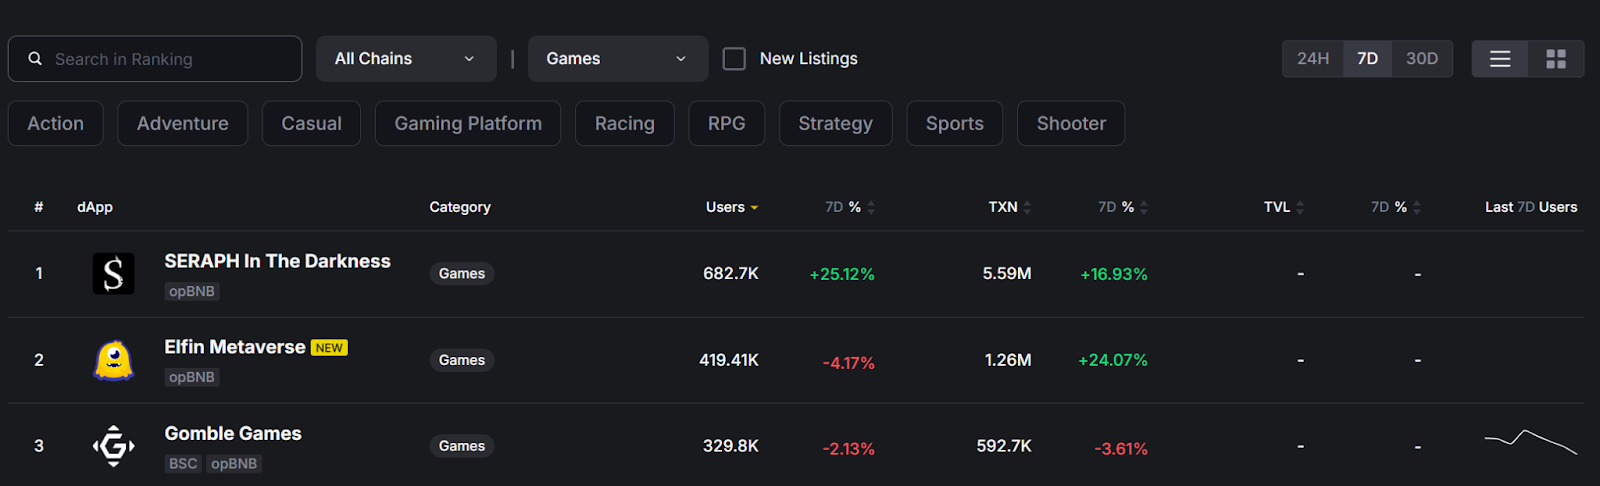Click the SERAPH In The Darkness logo icon
This screenshot has height=486, width=1600.
(x=113, y=273)
